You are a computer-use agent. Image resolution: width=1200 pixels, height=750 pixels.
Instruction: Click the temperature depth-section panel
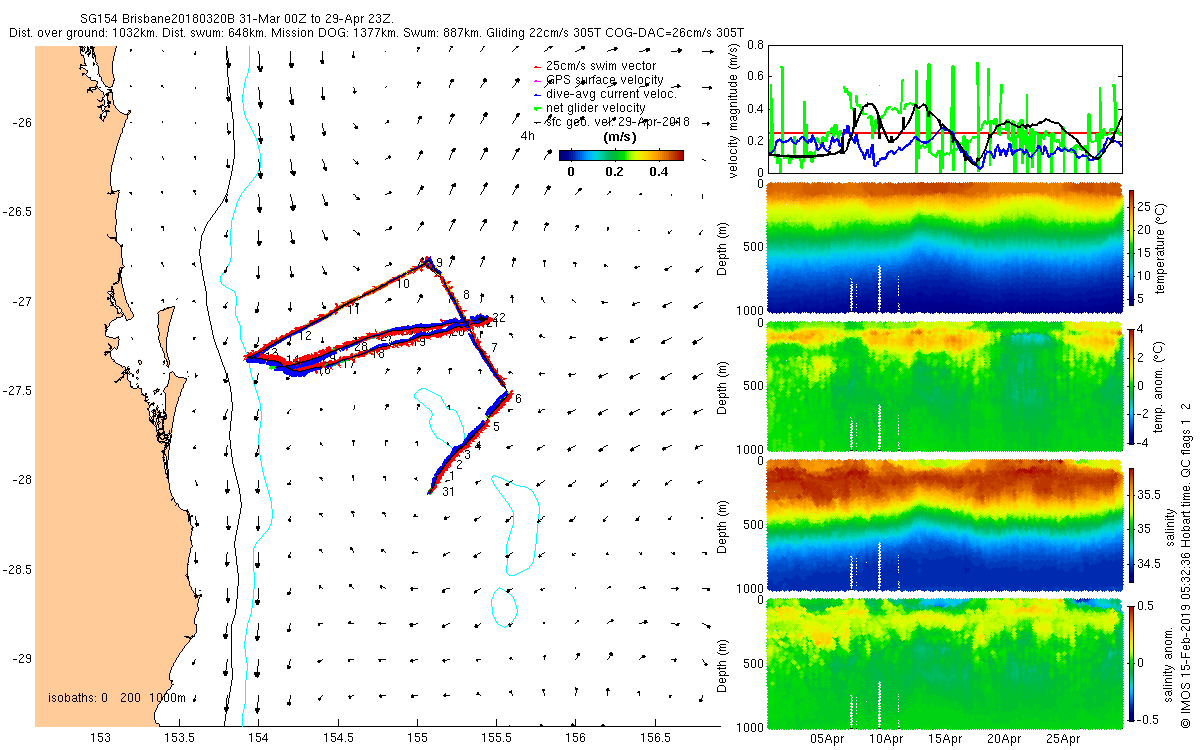coord(943,247)
